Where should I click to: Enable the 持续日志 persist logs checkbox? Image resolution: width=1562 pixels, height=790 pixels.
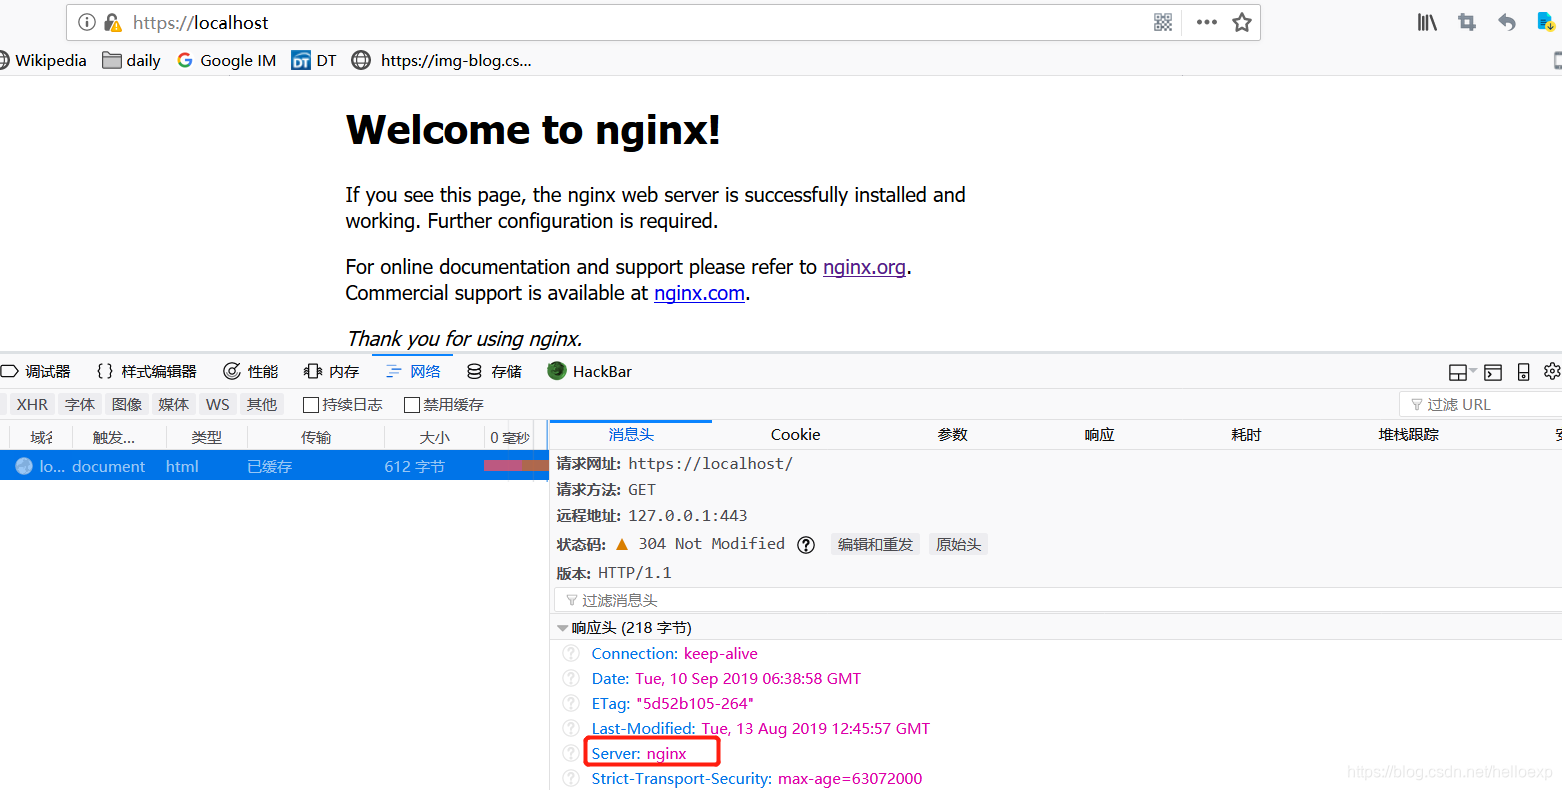coord(311,405)
